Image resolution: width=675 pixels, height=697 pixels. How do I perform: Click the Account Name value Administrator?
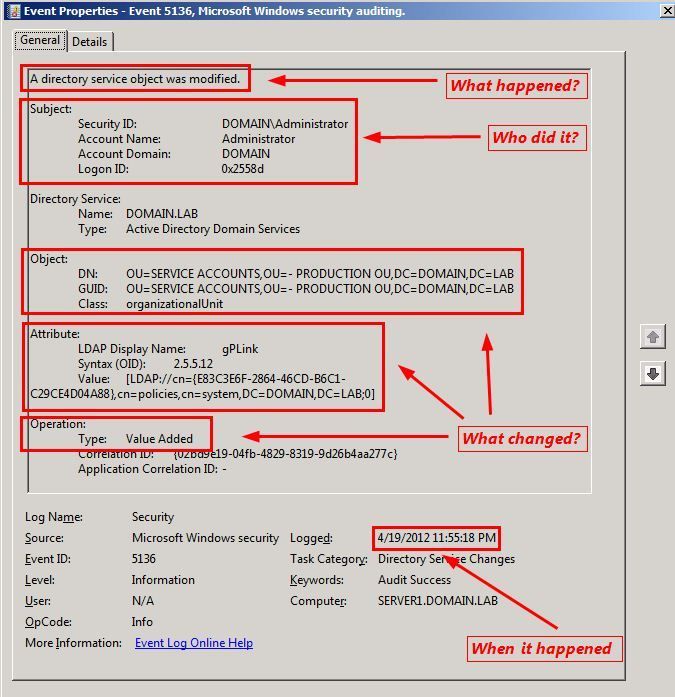coord(258,139)
